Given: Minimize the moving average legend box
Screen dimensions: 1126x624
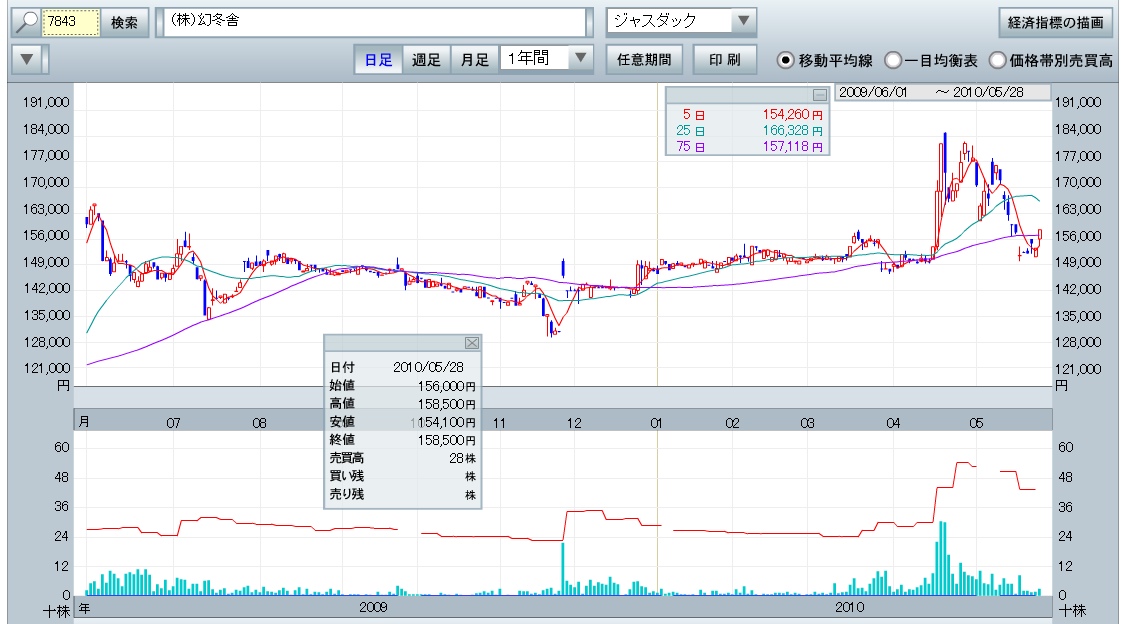Looking at the screenshot, I should coord(819,95).
